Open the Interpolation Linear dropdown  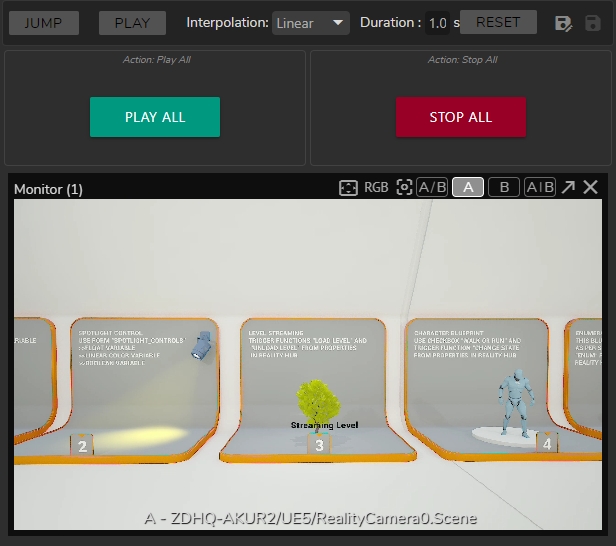click(x=310, y=23)
